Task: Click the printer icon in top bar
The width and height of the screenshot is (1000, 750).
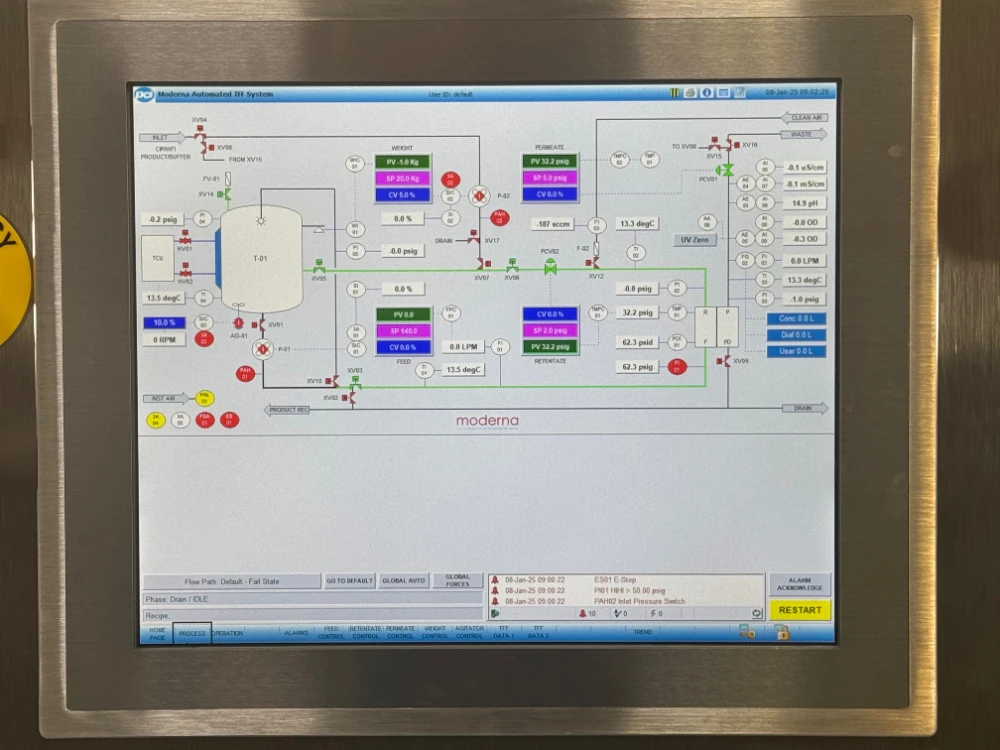Action: click(x=690, y=93)
